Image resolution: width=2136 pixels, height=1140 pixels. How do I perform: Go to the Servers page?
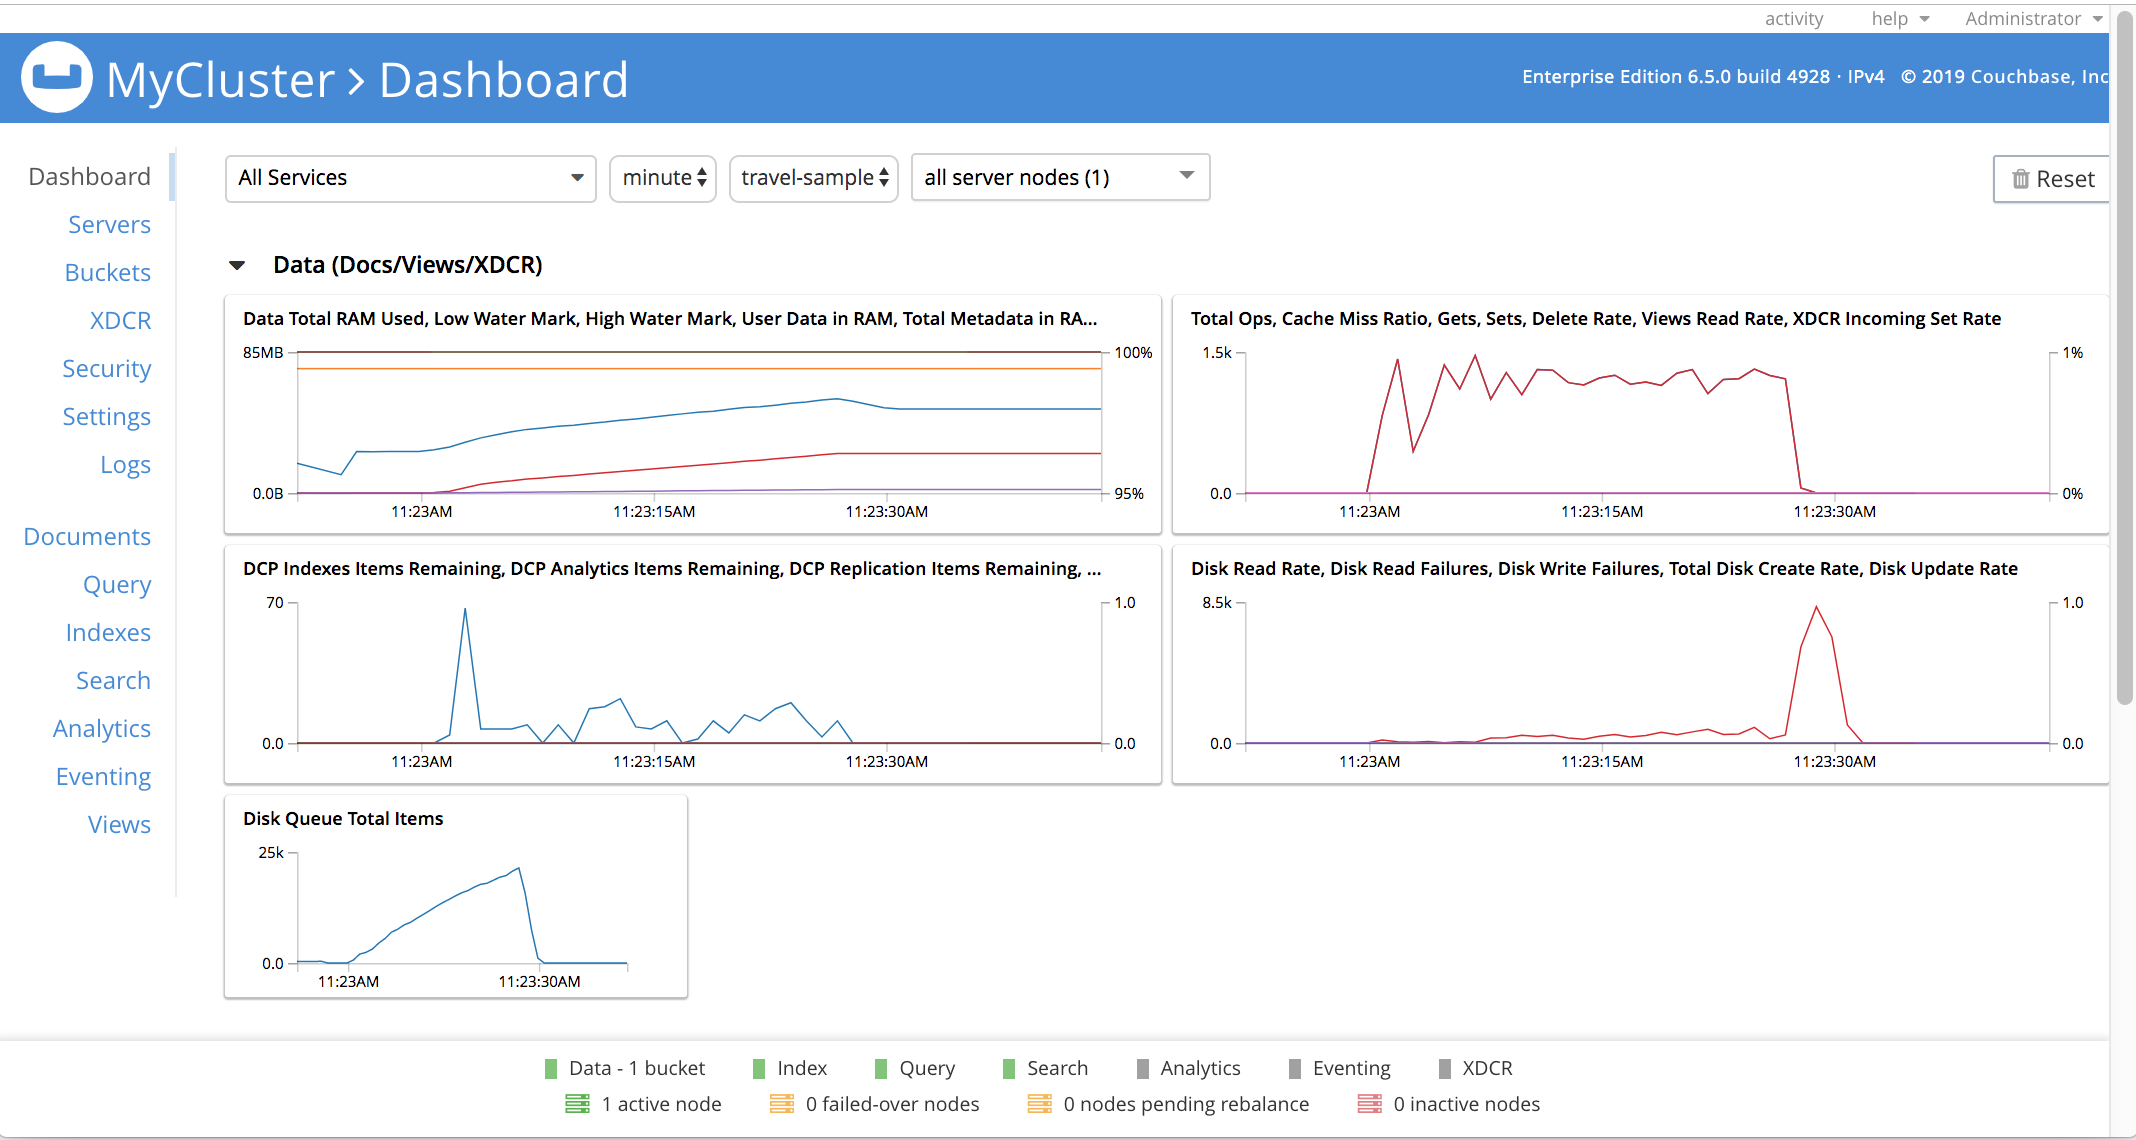tap(109, 225)
